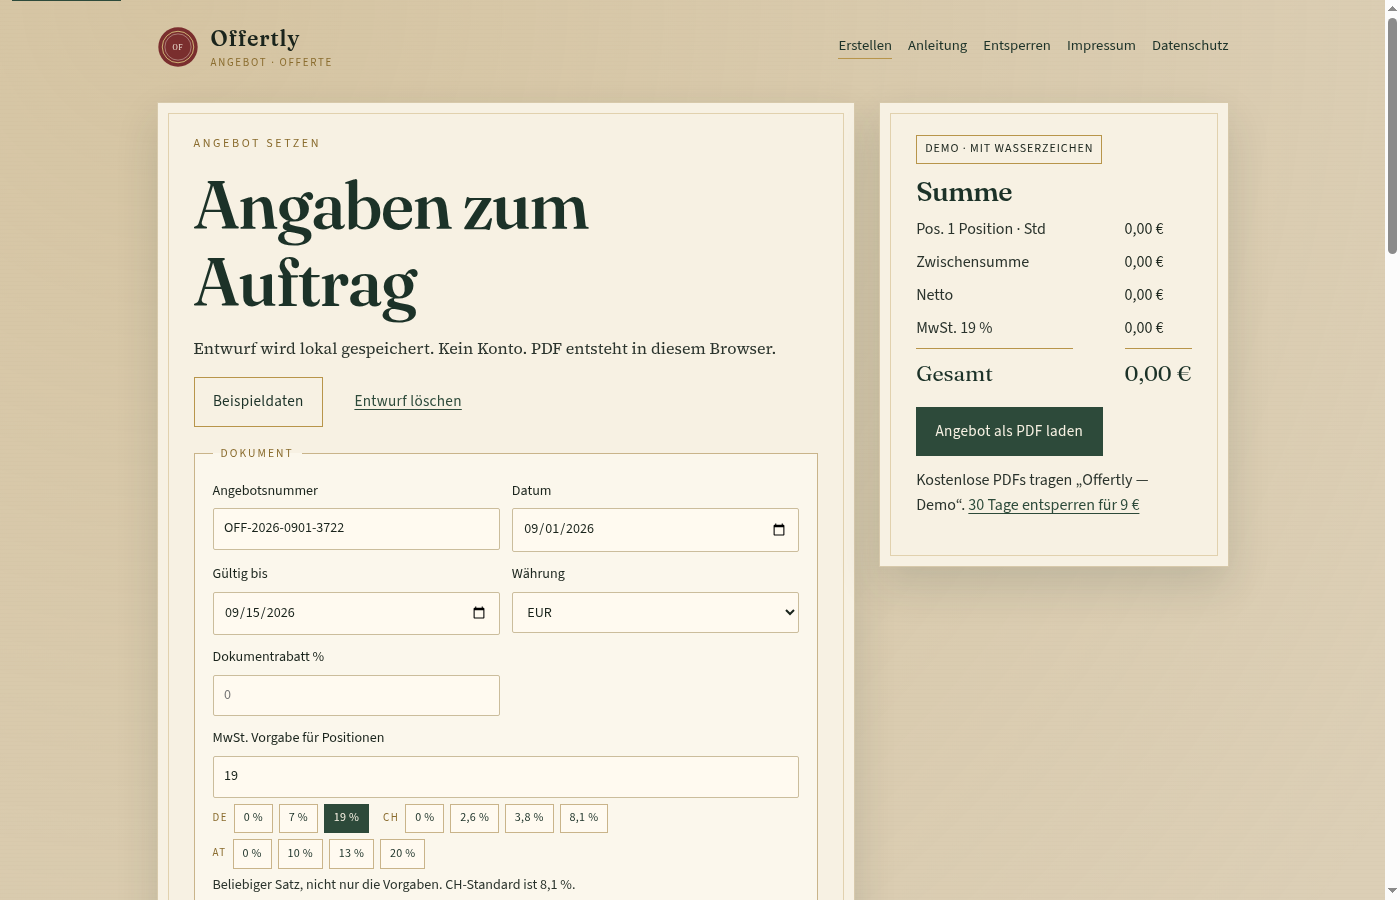Click the Entwurf löschen link
Image resolution: width=1400 pixels, height=900 pixels.
pyautogui.click(x=408, y=401)
